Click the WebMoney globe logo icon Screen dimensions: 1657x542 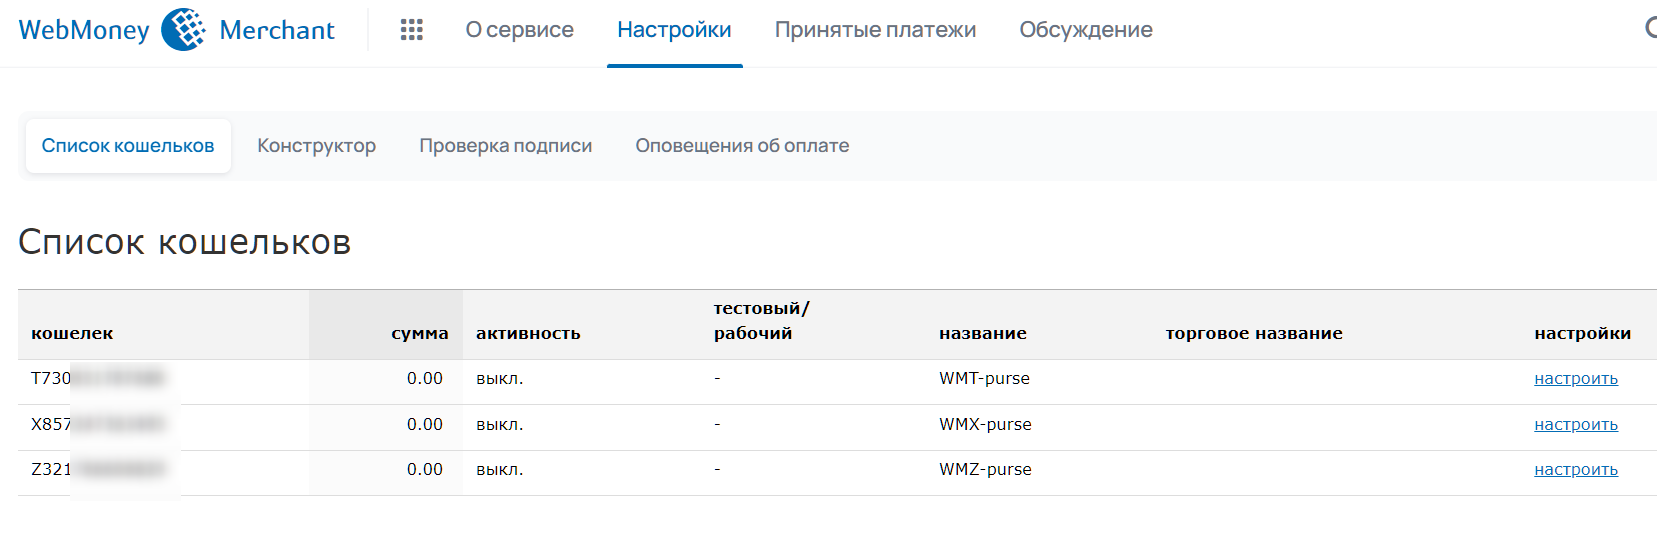pos(183,30)
